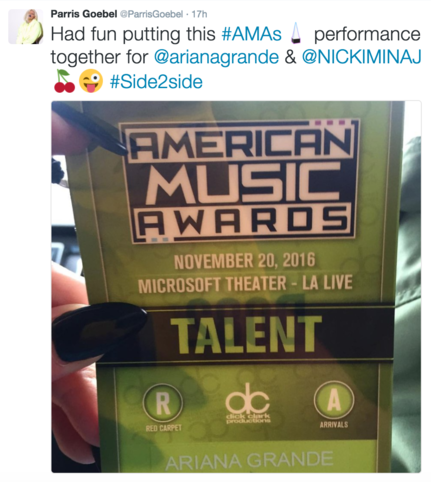
Task: Open the @ParrisGoebel handle link
Action: 151,14
